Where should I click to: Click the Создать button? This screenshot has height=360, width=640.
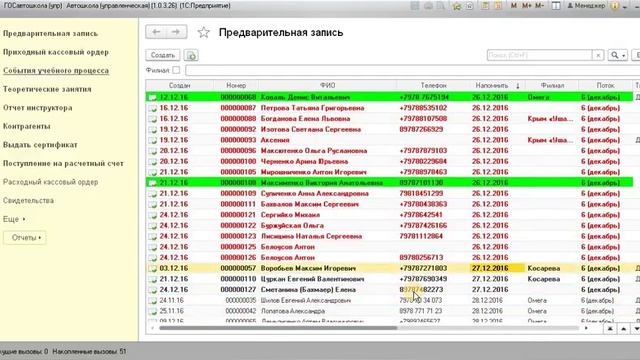point(163,55)
